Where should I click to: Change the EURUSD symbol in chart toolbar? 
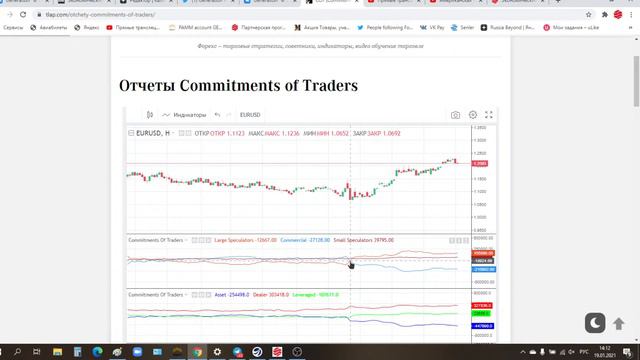[250, 115]
